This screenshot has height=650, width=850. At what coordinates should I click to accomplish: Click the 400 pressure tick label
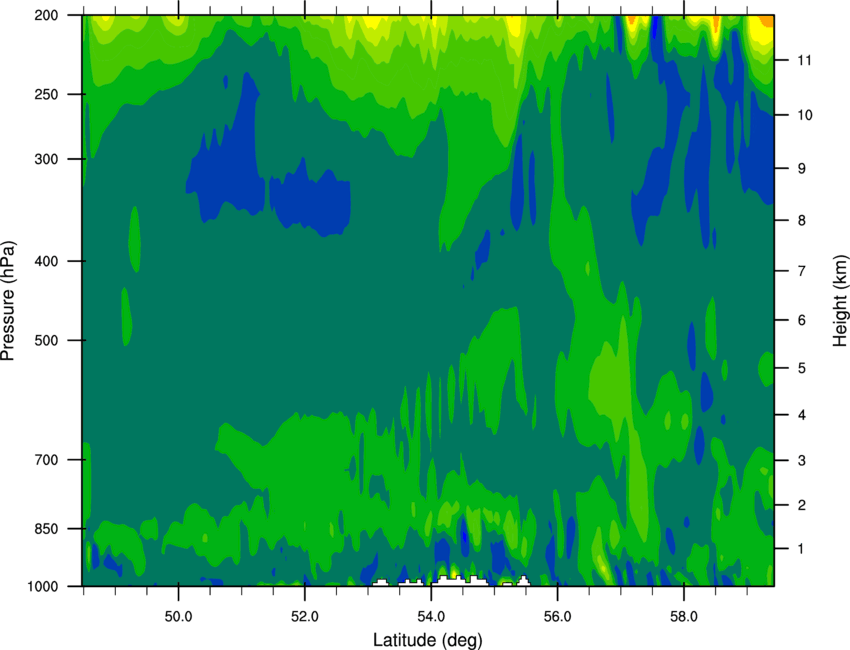click(x=46, y=261)
